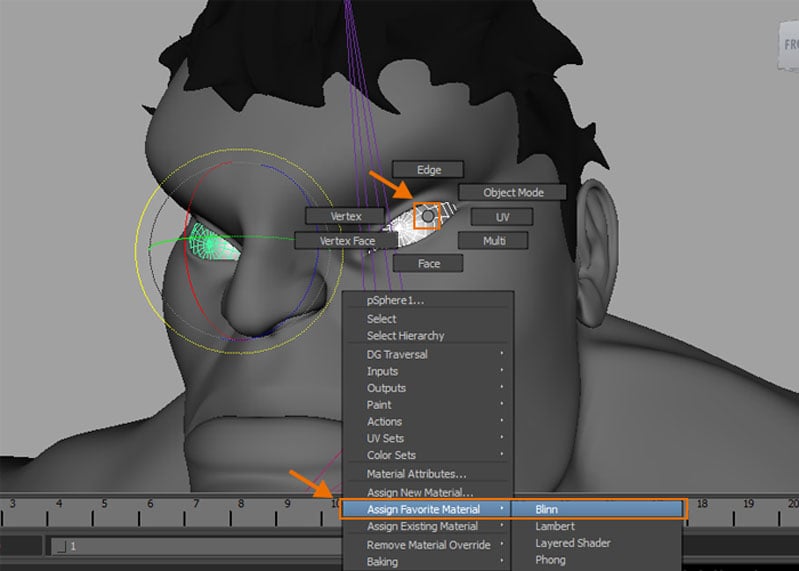
Task: Click frame 5 on the timeline
Action: tap(104, 504)
